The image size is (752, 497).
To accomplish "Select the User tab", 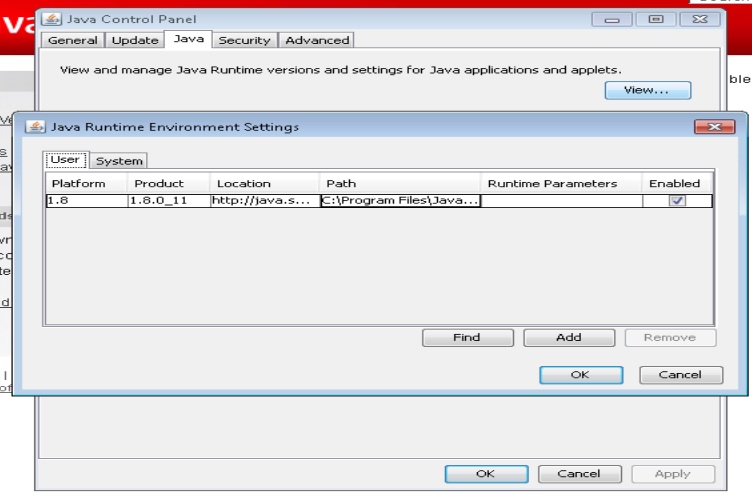I will click(66, 160).
